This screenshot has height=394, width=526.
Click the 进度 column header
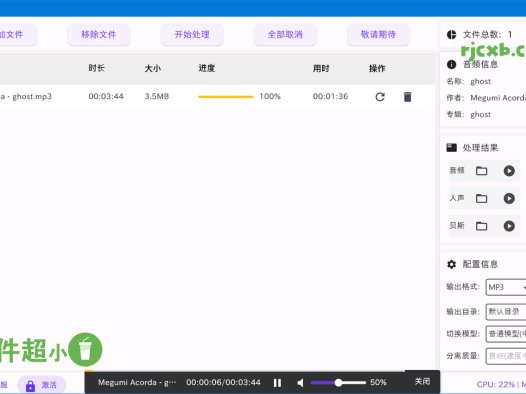pyautogui.click(x=207, y=68)
